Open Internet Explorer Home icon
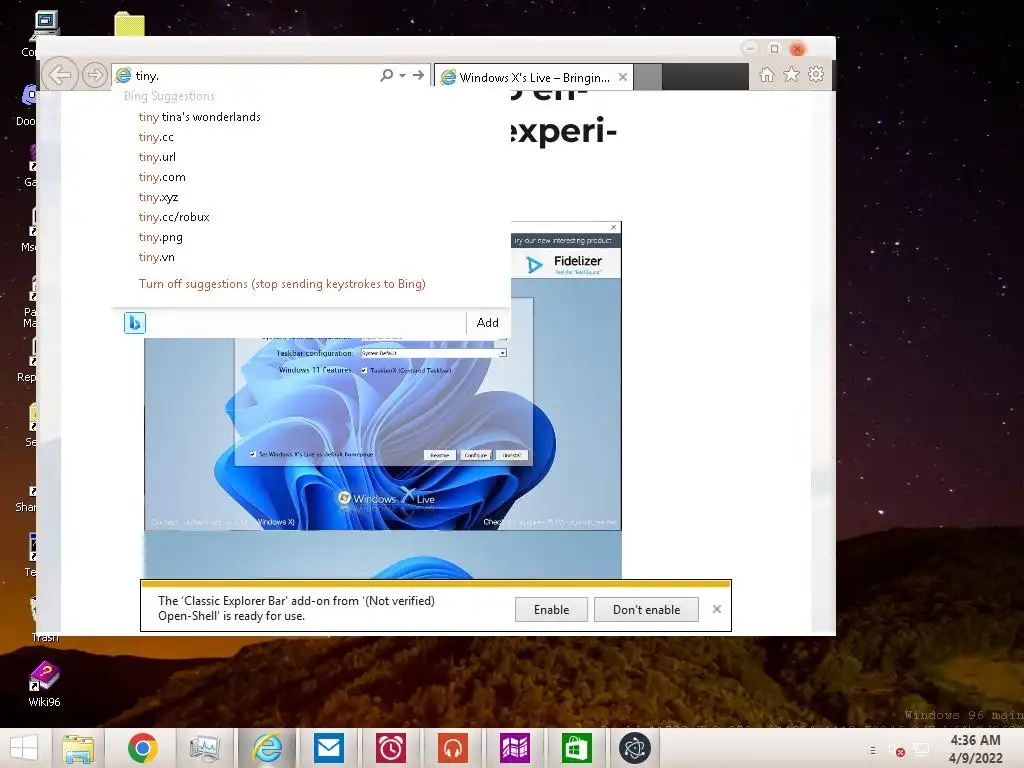The image size is (1024, 768). pos(767,75)
